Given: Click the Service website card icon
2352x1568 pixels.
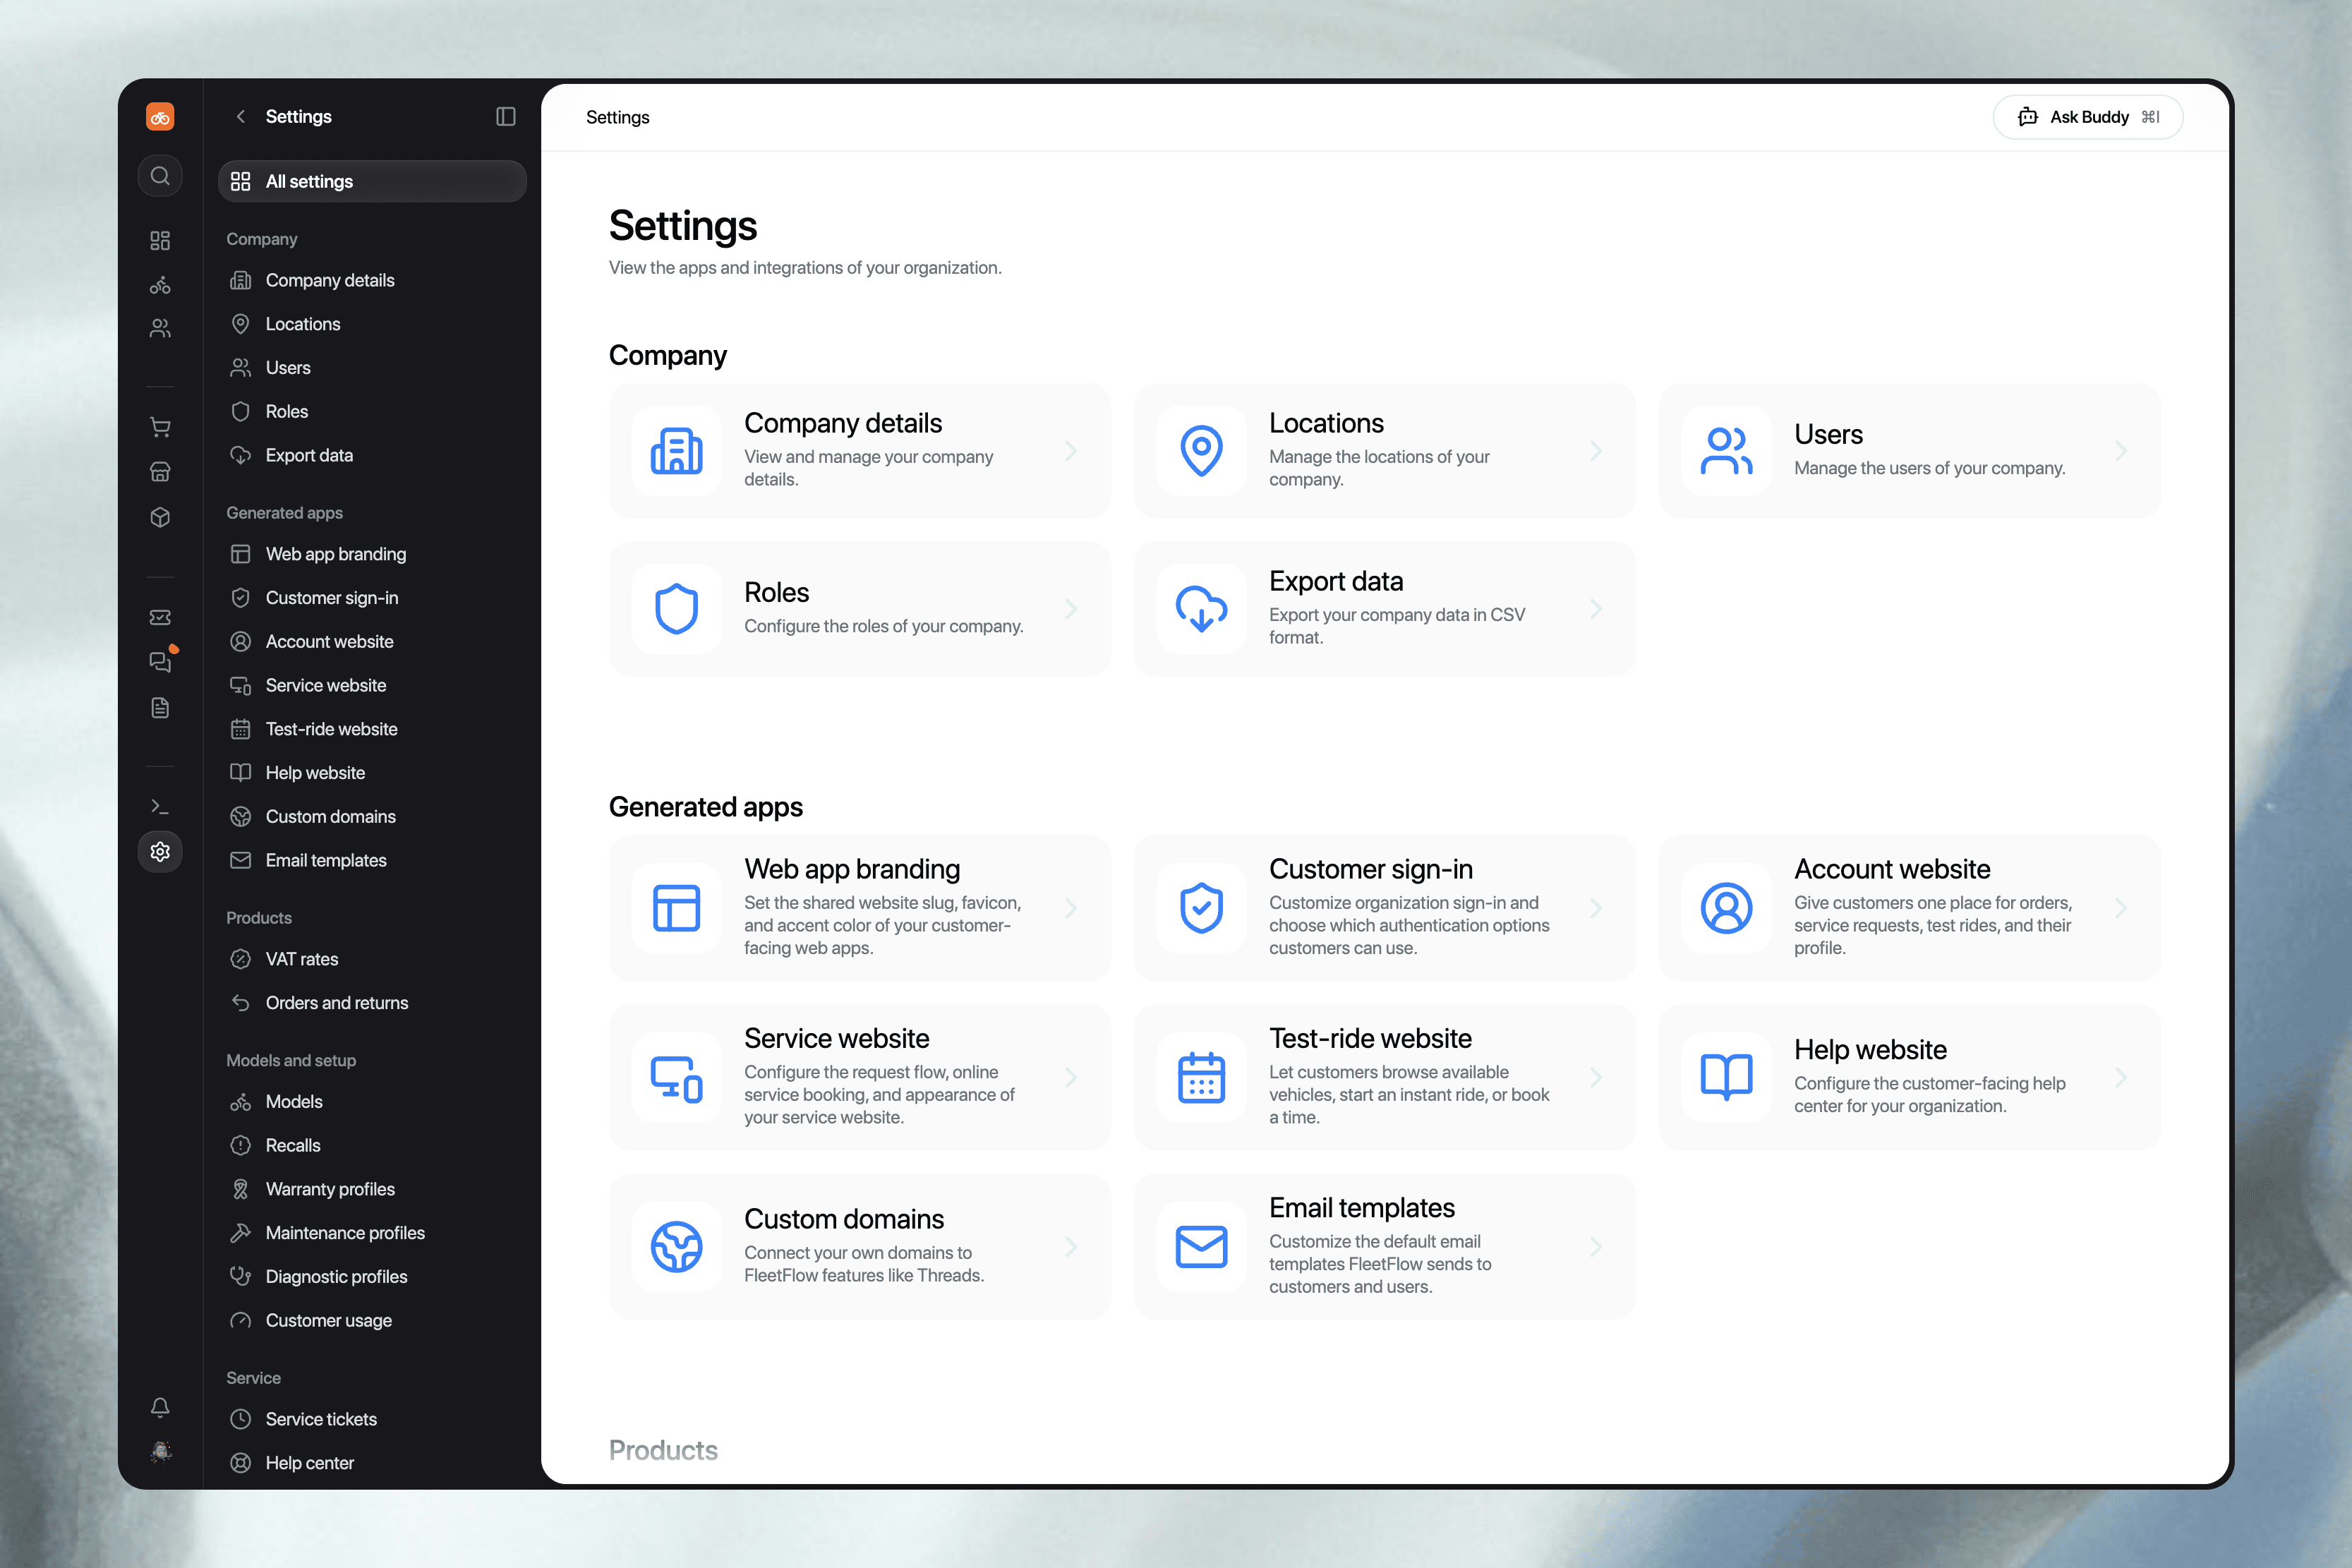Looking at the screenshot, I should point(677,1078).
